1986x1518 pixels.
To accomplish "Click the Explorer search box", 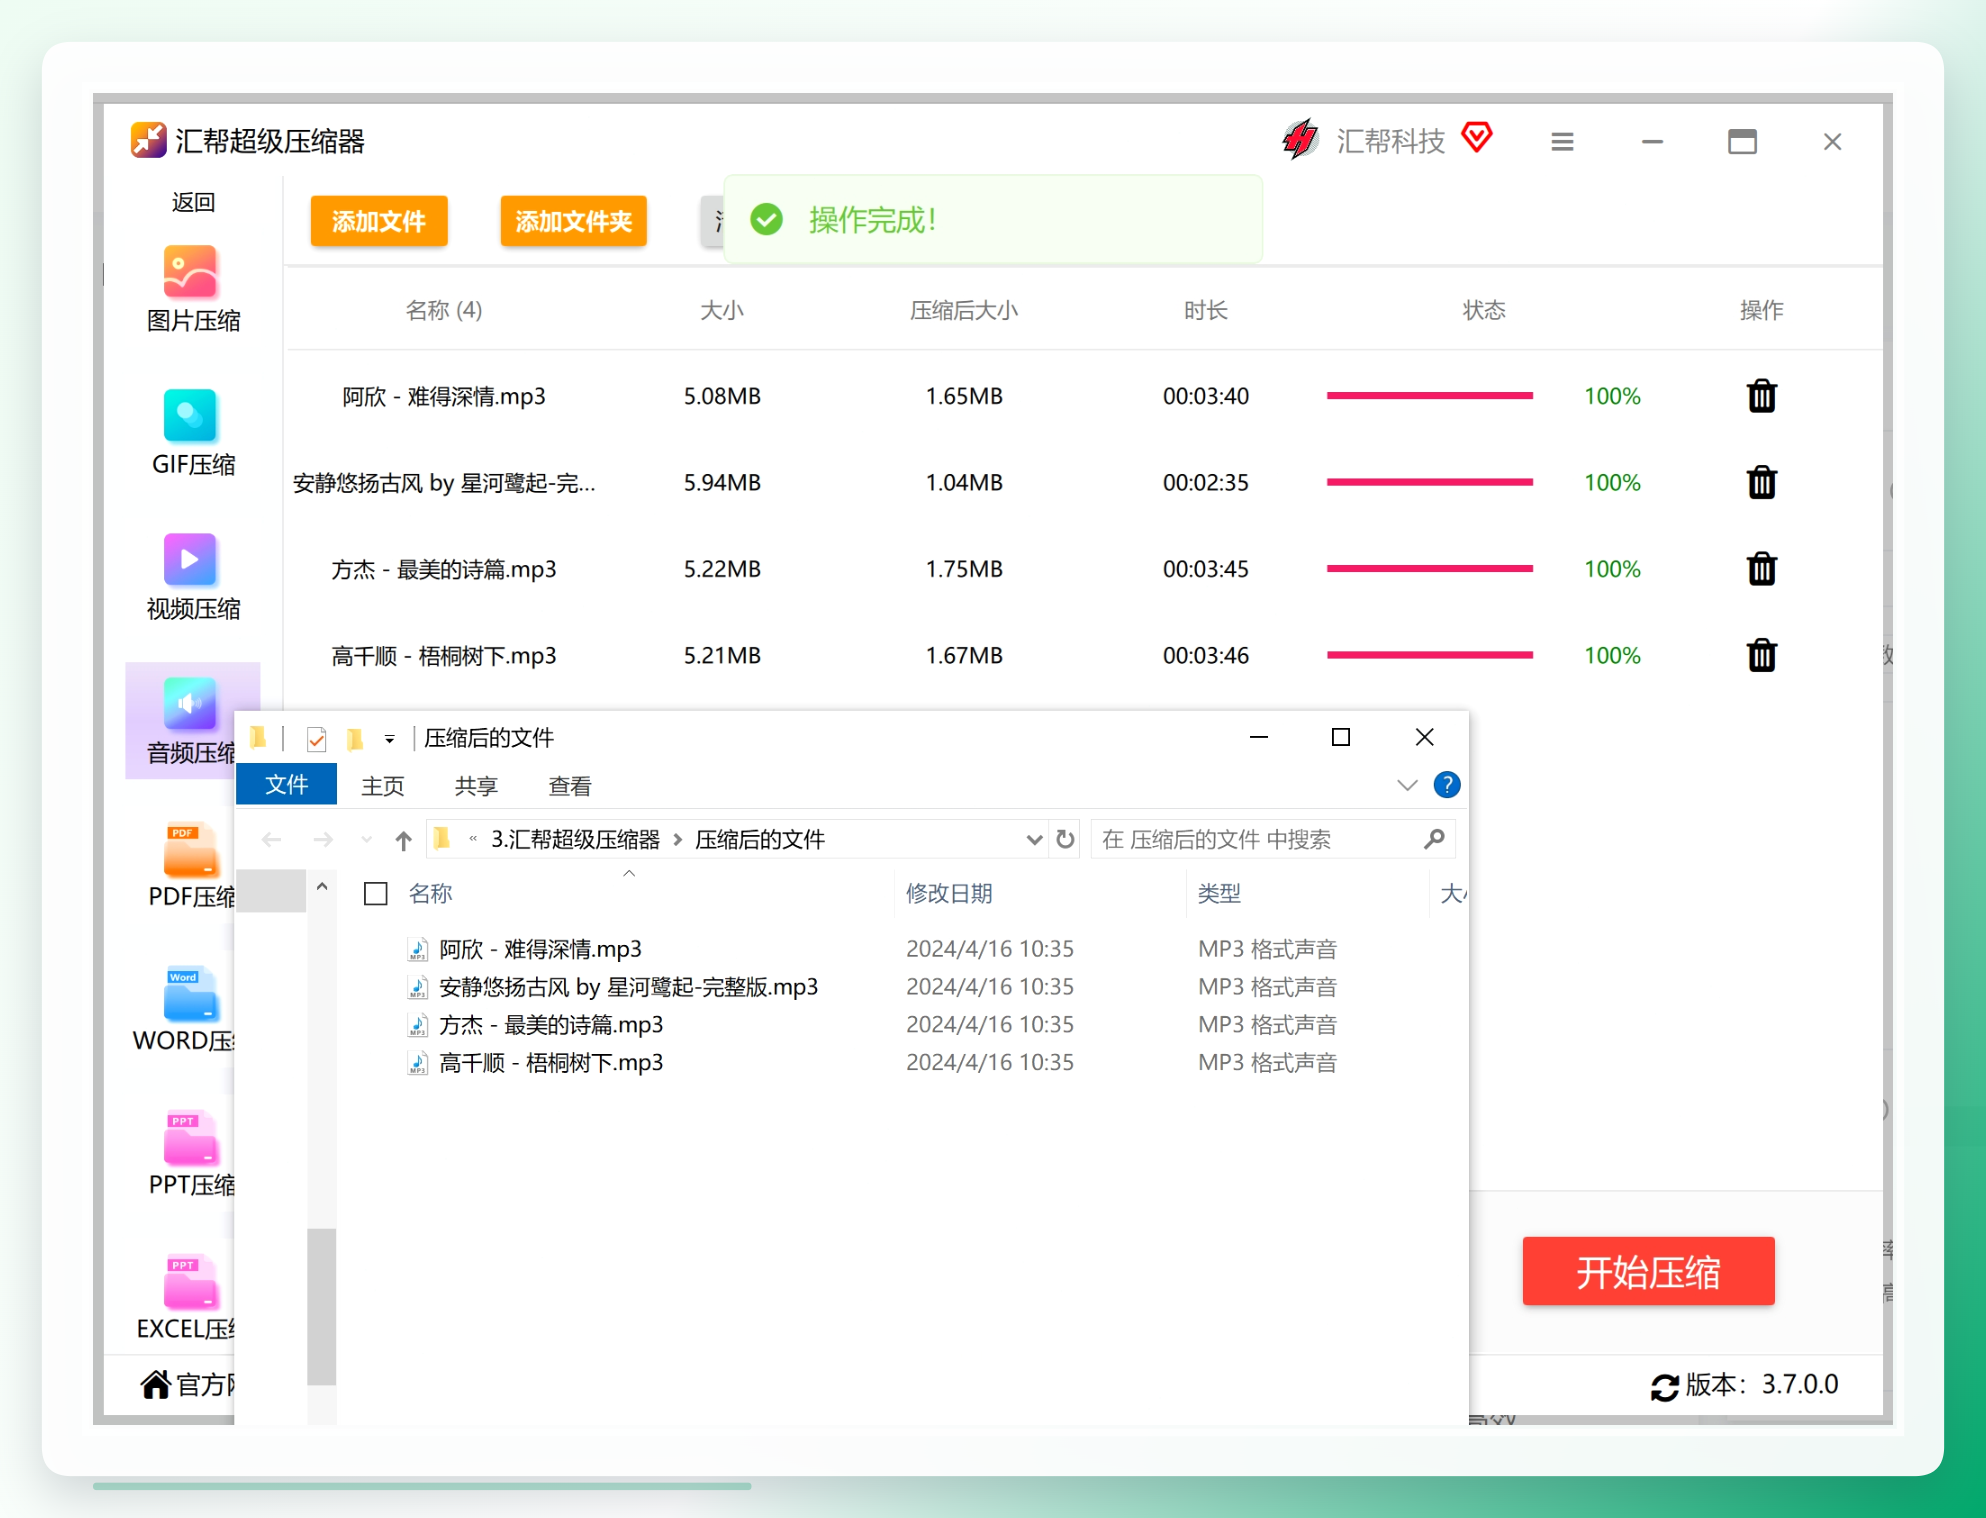I will pyautogui.click(x=1272, y=839).
